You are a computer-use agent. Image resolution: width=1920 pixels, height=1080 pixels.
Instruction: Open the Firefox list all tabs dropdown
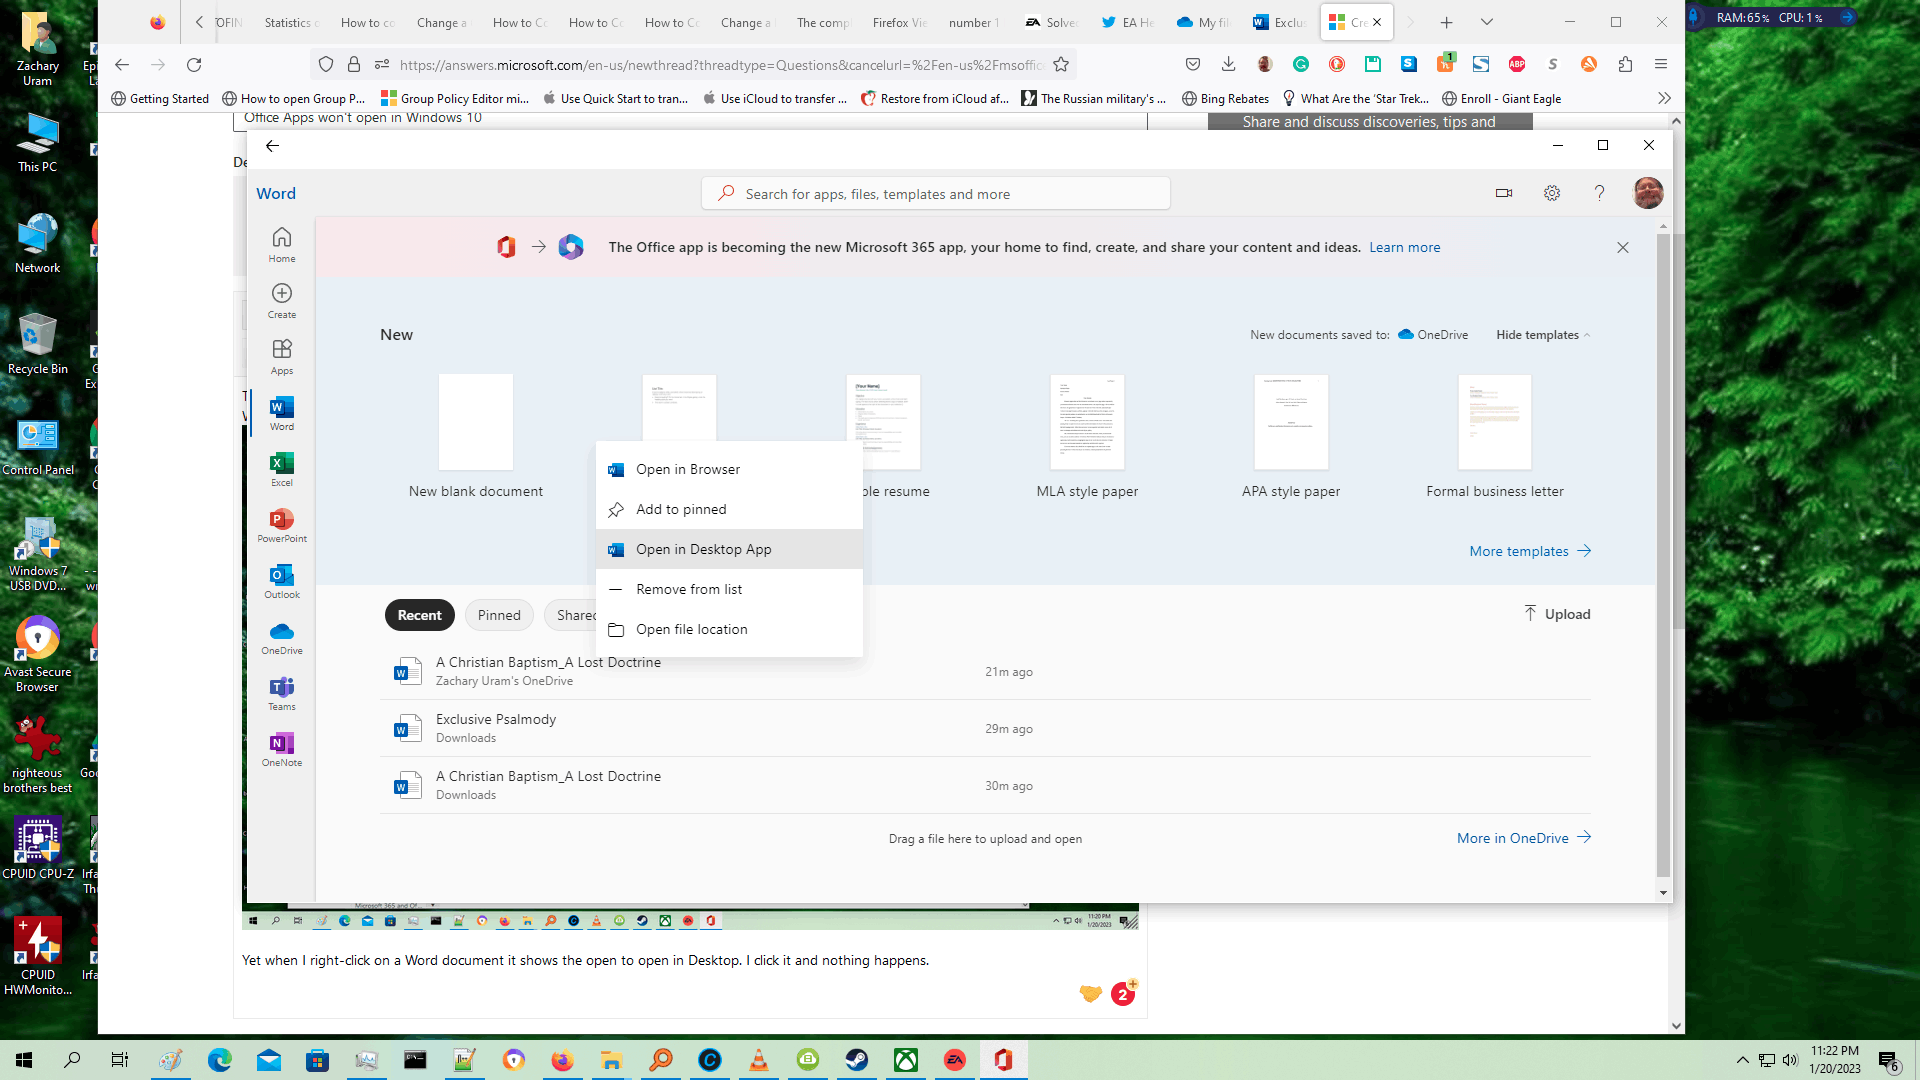point(1487,22)
